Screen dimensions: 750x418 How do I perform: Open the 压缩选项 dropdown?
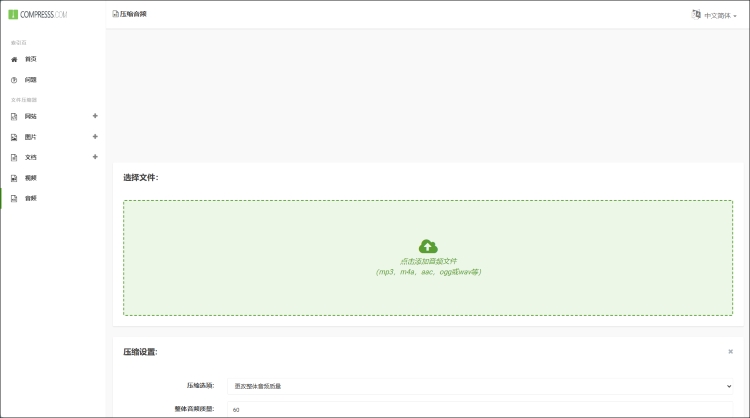click(x=480, y=385)
